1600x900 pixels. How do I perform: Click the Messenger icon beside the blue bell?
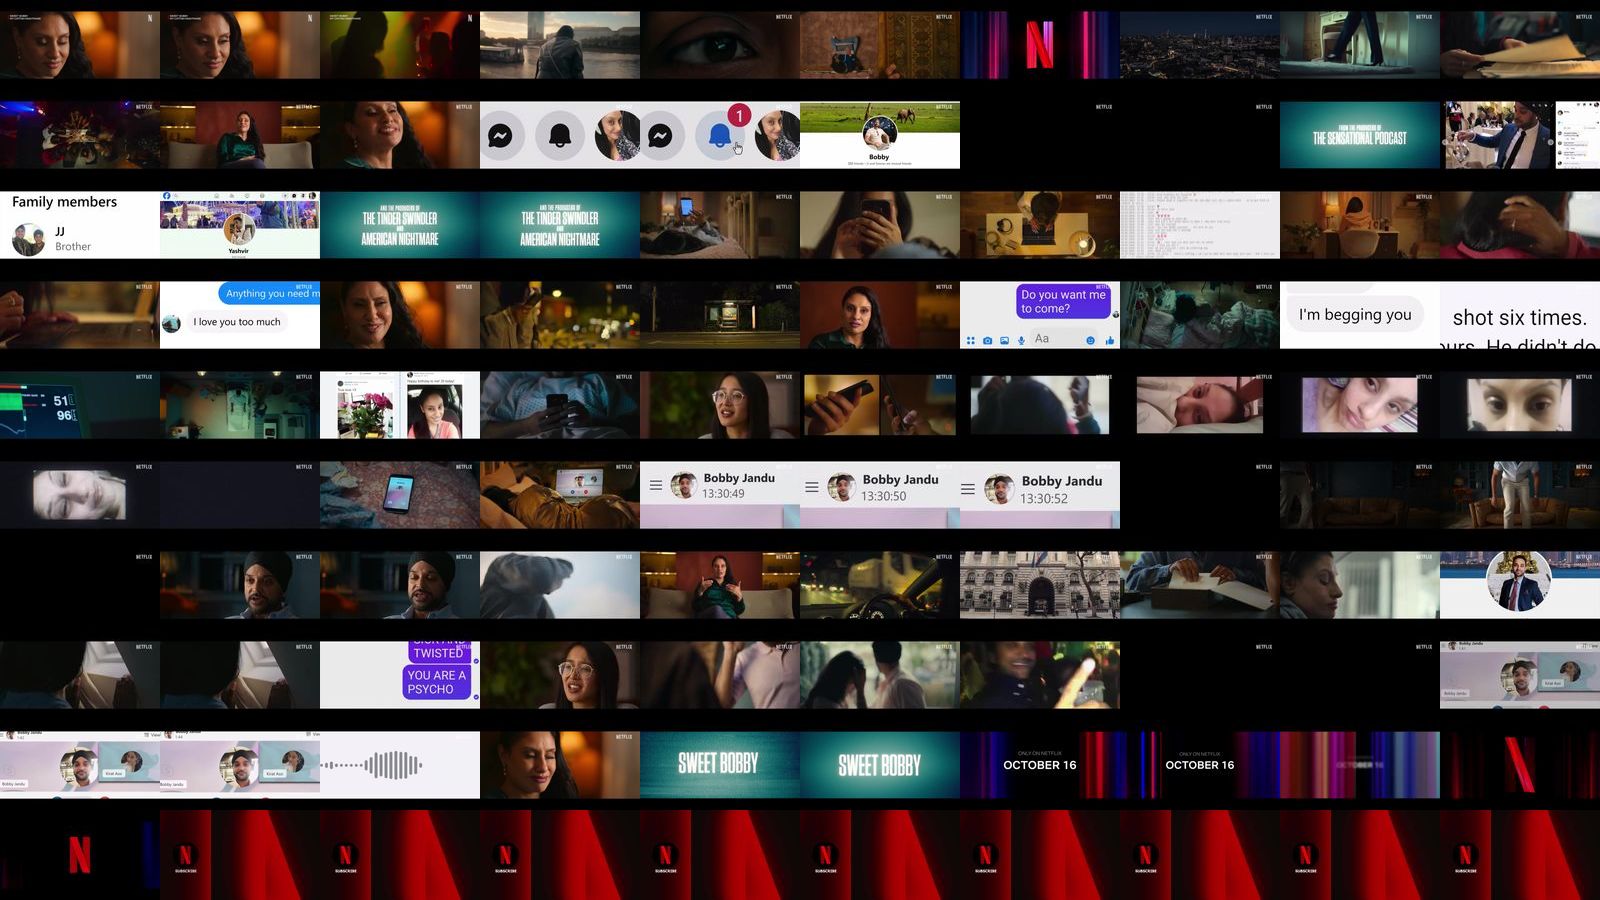(660, 135)
